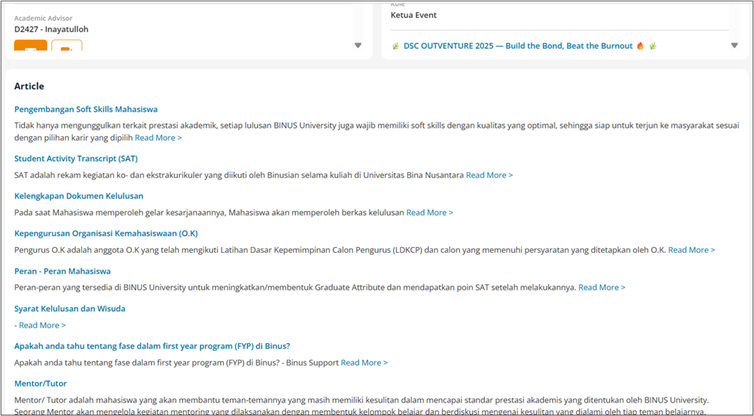
Task: Open Peran - Peran Mahasiswa article
Action: pos(62,271)
